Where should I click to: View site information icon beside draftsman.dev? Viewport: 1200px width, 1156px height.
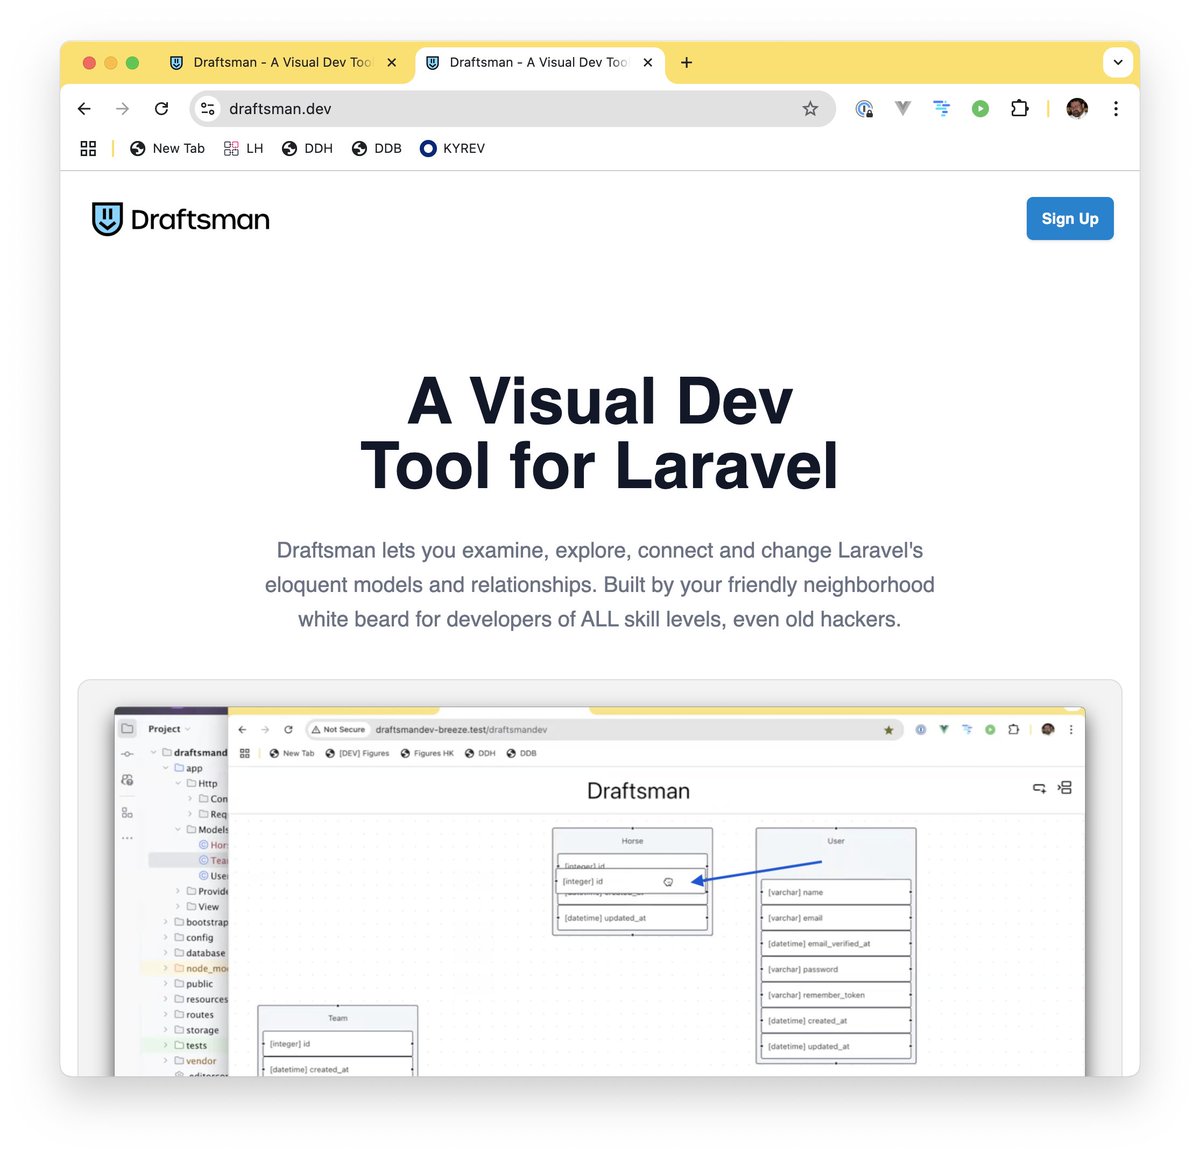tap(208, 109)
